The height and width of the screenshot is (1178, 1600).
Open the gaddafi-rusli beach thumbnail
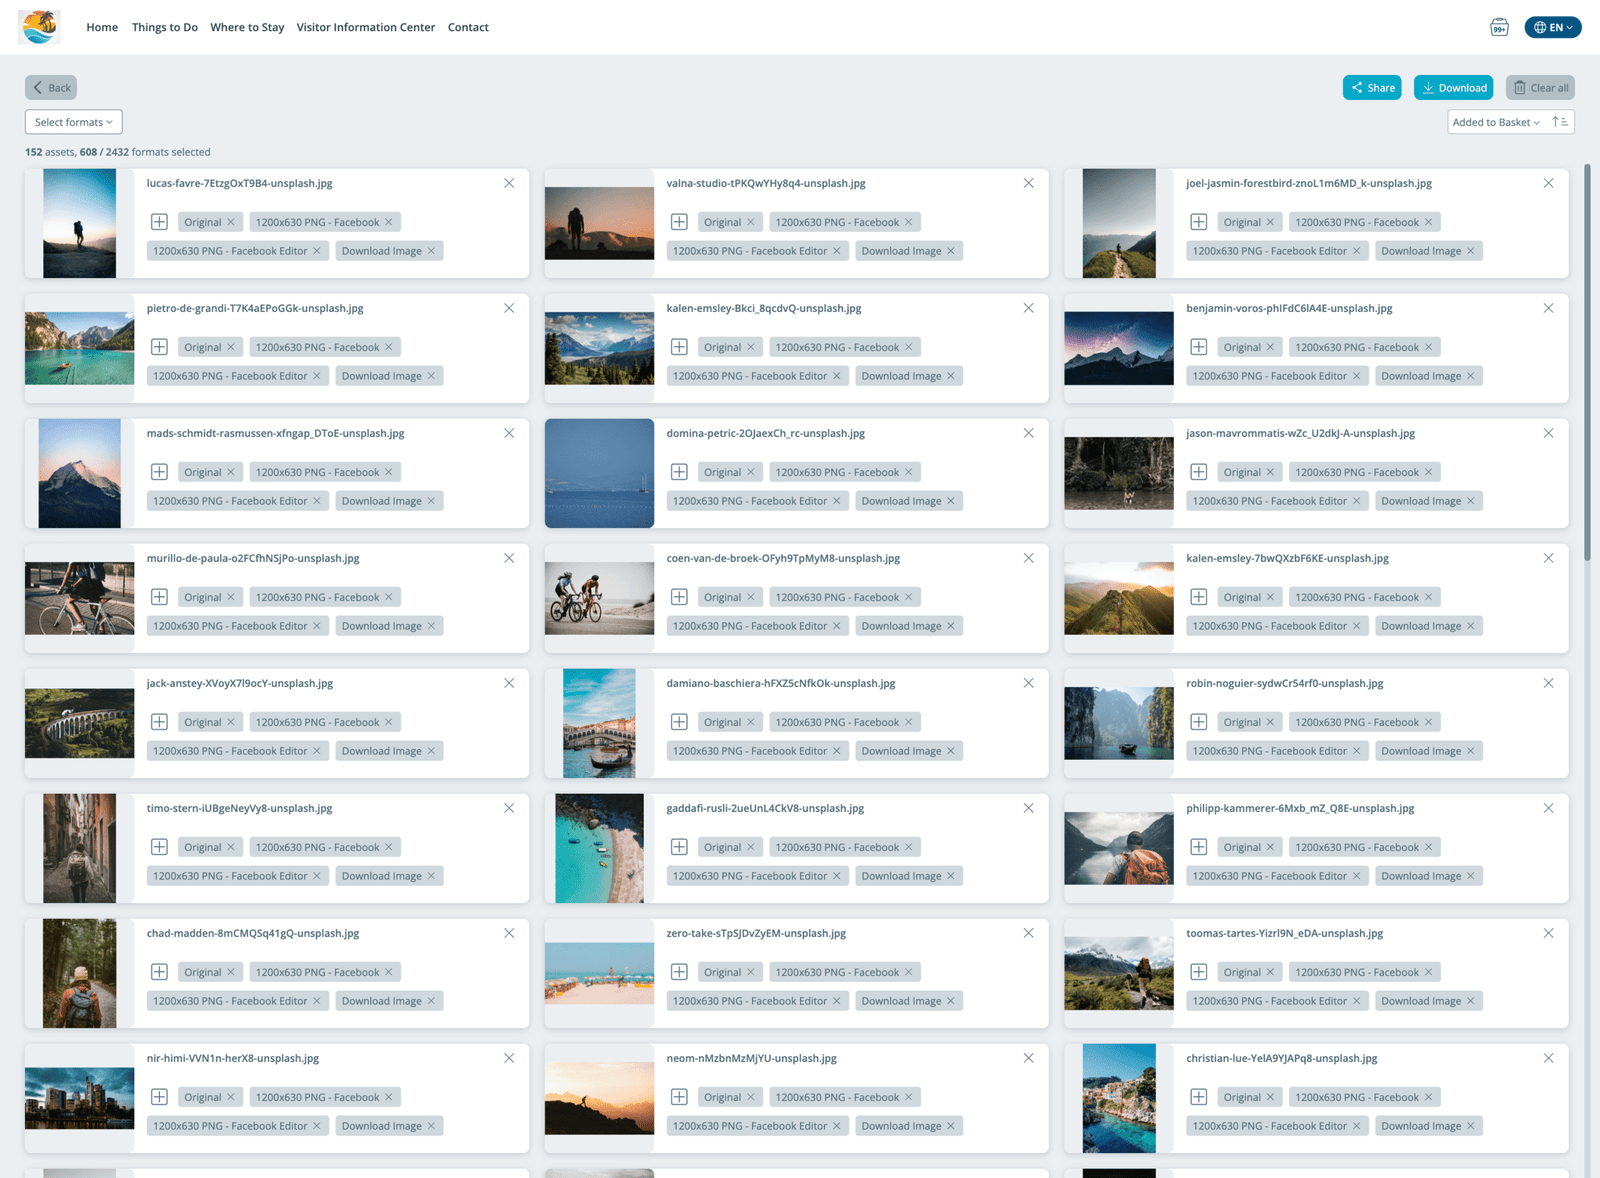[x=599, y=848]
